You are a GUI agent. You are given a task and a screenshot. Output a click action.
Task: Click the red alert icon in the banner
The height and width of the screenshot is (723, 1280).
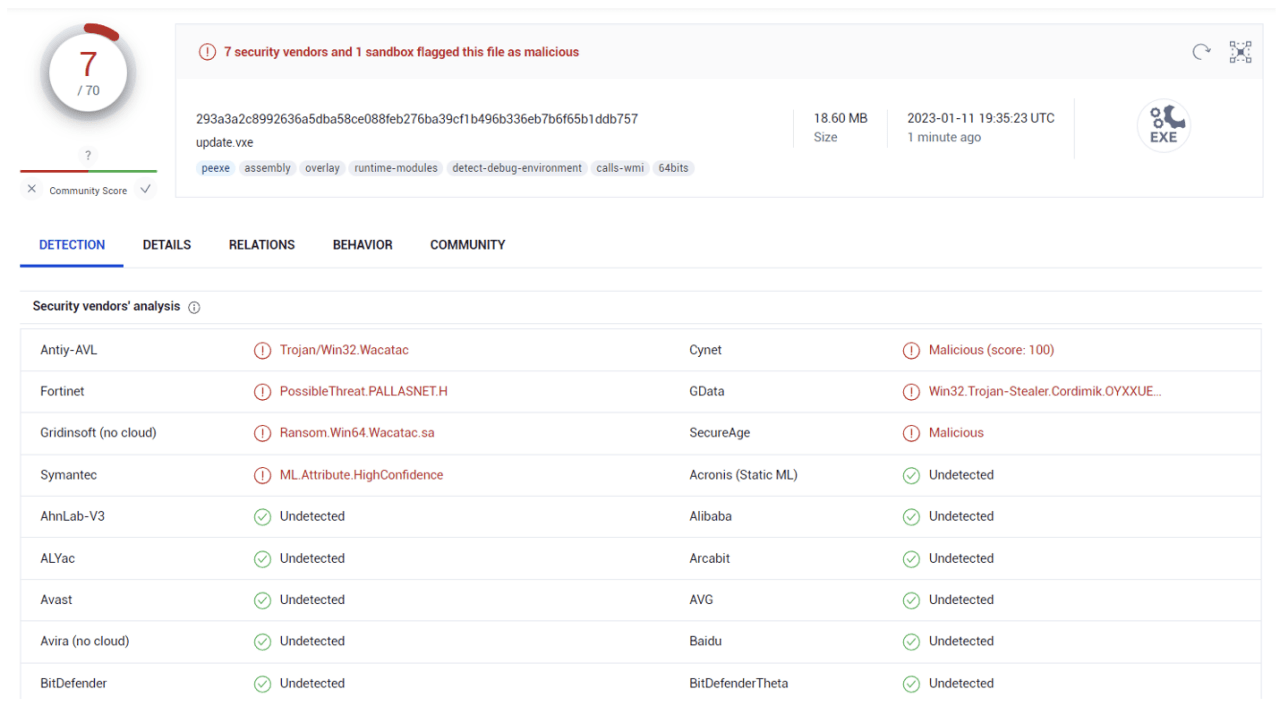pos(207,52)
